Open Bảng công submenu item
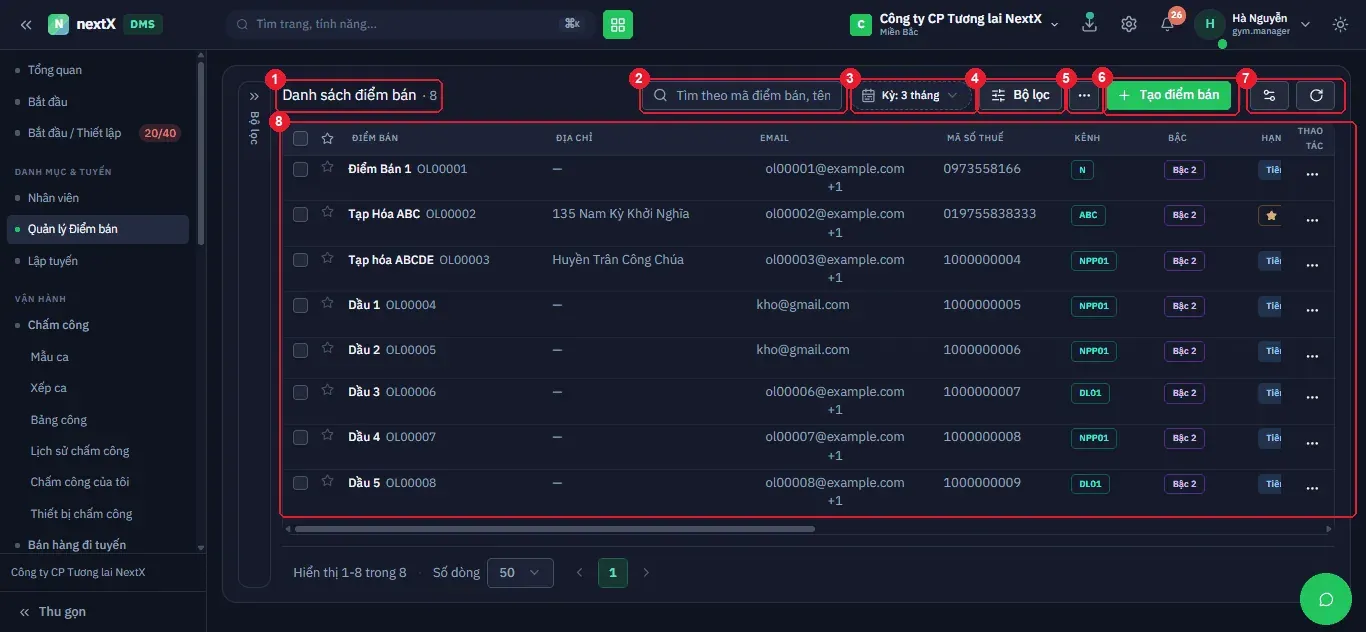 click(x=59, y=420)
